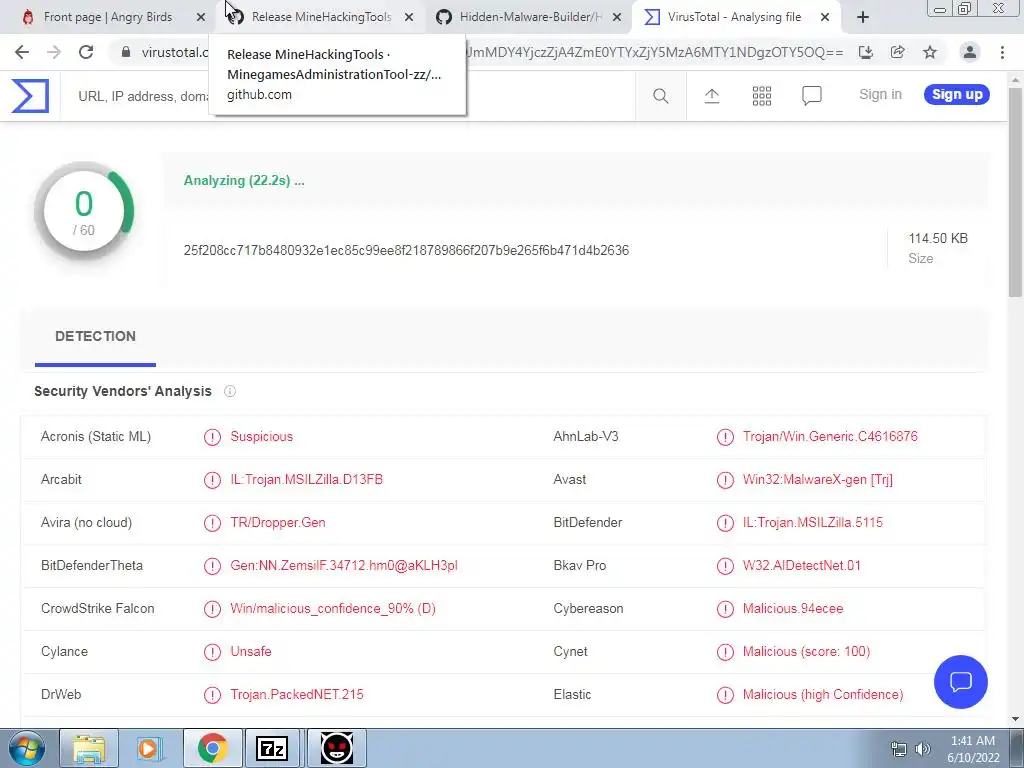Click the VirusTotal logo icon
1024x768 pixels.
tap(30, 95)
